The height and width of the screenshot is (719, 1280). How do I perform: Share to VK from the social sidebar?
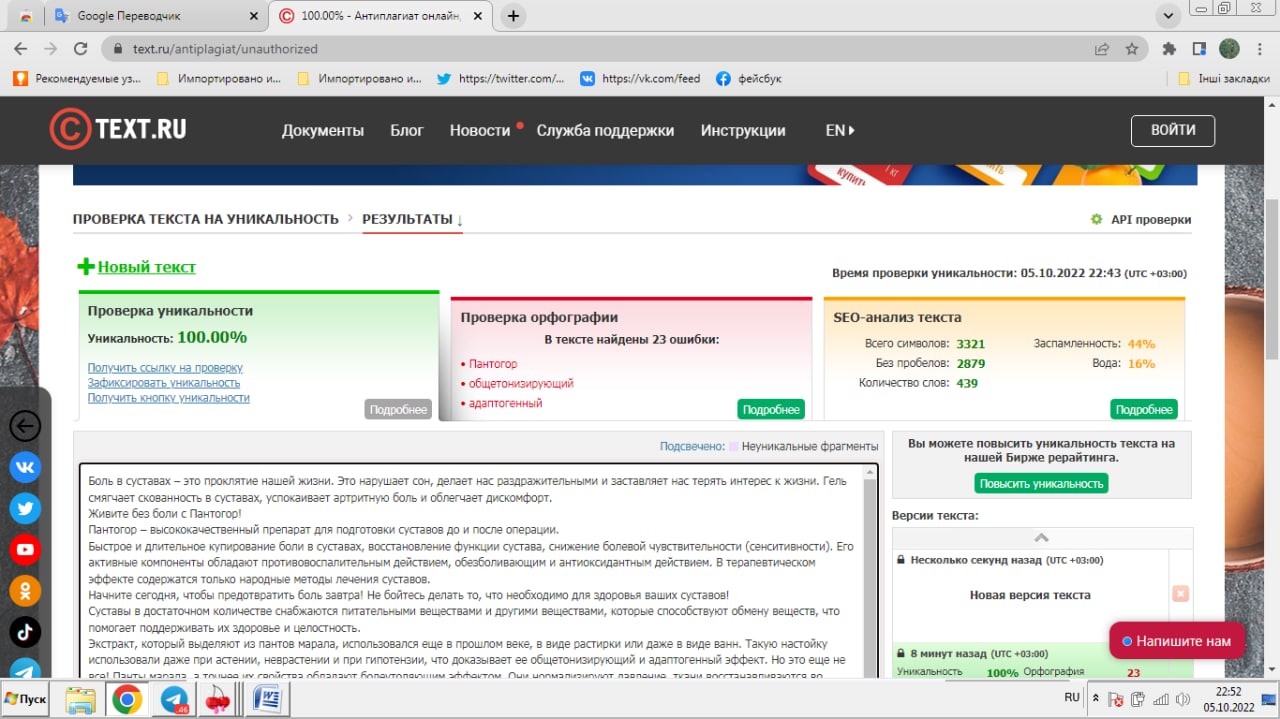click(25, 467)
